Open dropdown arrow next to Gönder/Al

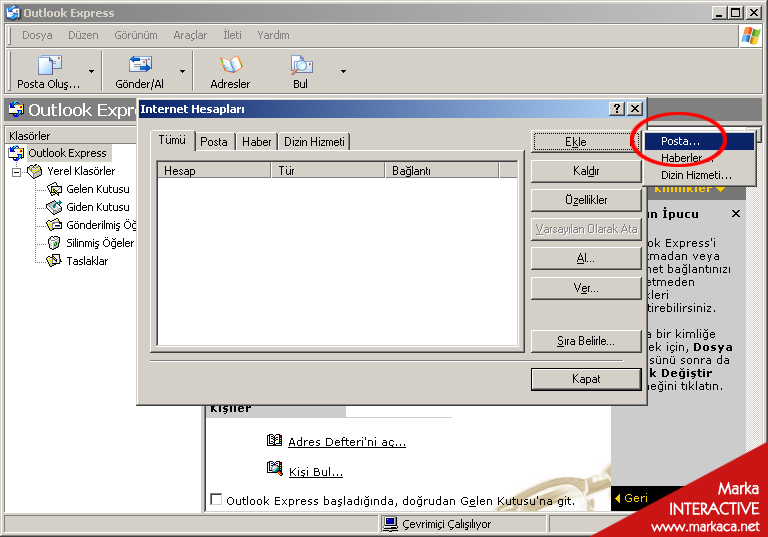pos(182,72)
